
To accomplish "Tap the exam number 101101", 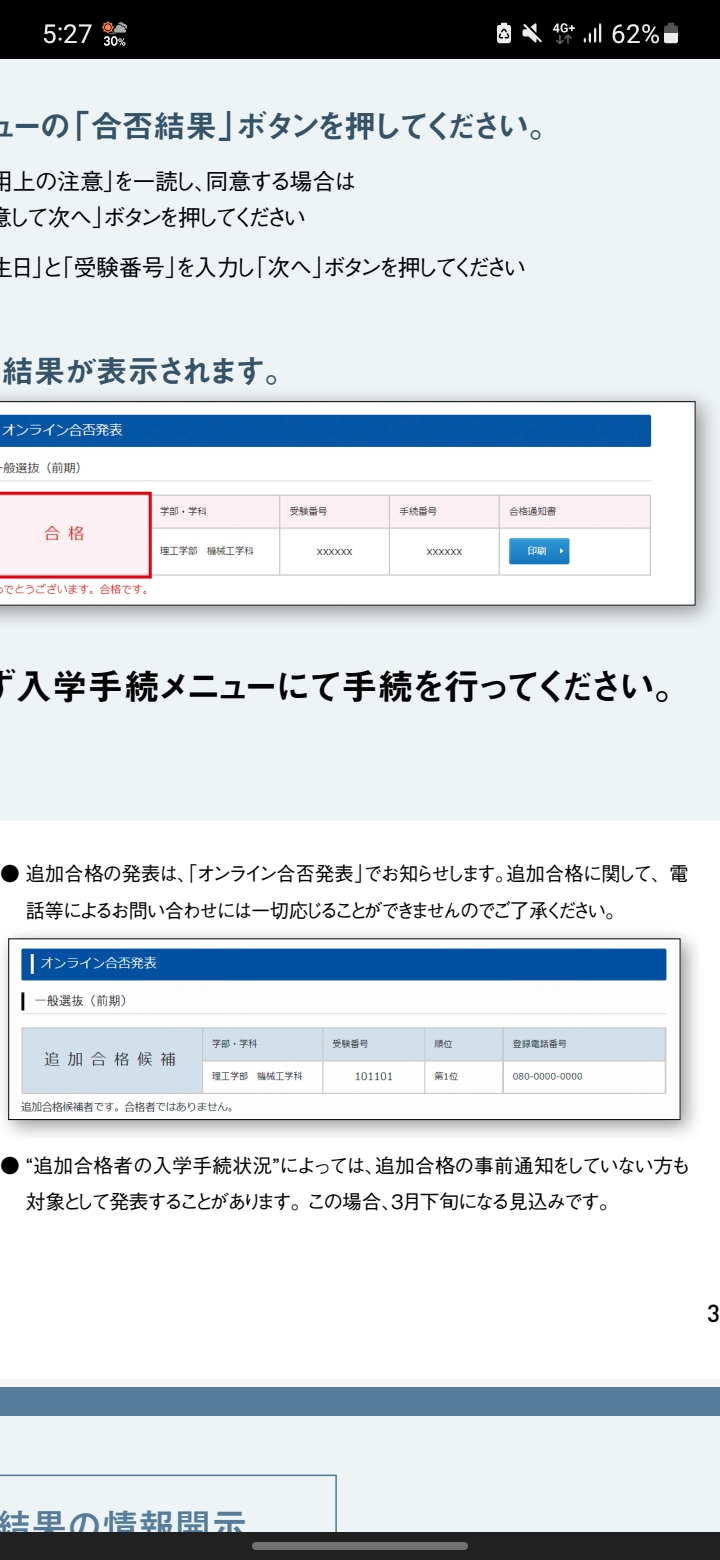I will coord(373,1077).
